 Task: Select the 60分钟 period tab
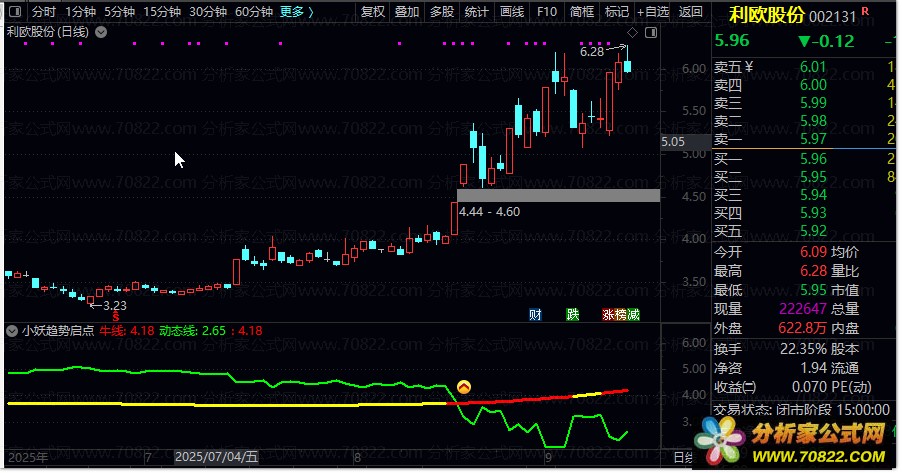point(254,12)
